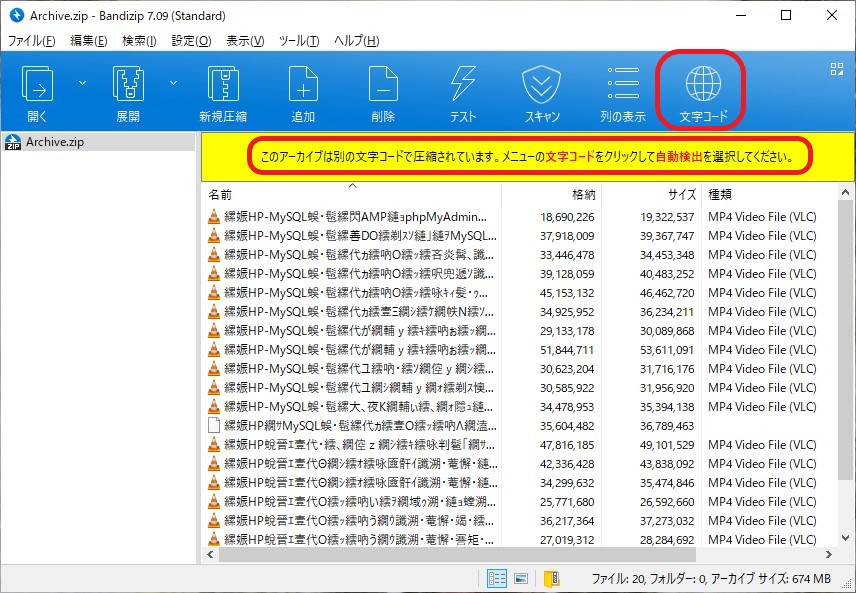Click the 展開 (Extract) toolbar icon
Image resolution: width=856 pixels, height=593 pixels.
tap(128, 85)
